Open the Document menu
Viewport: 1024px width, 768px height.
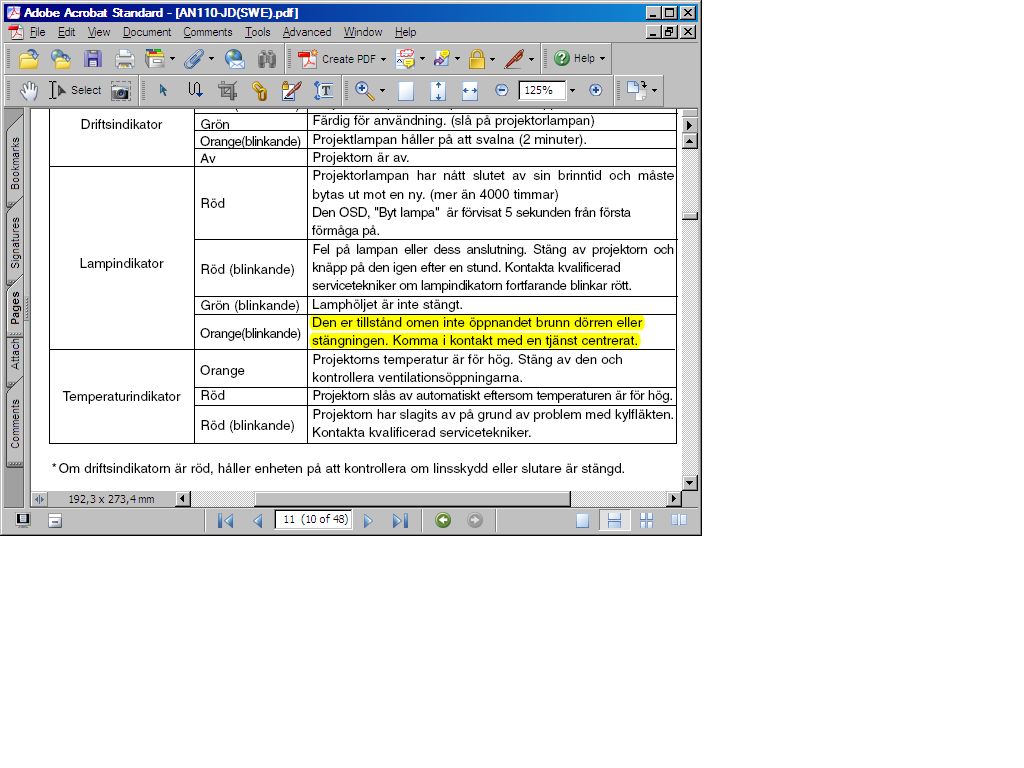(147, 32)
